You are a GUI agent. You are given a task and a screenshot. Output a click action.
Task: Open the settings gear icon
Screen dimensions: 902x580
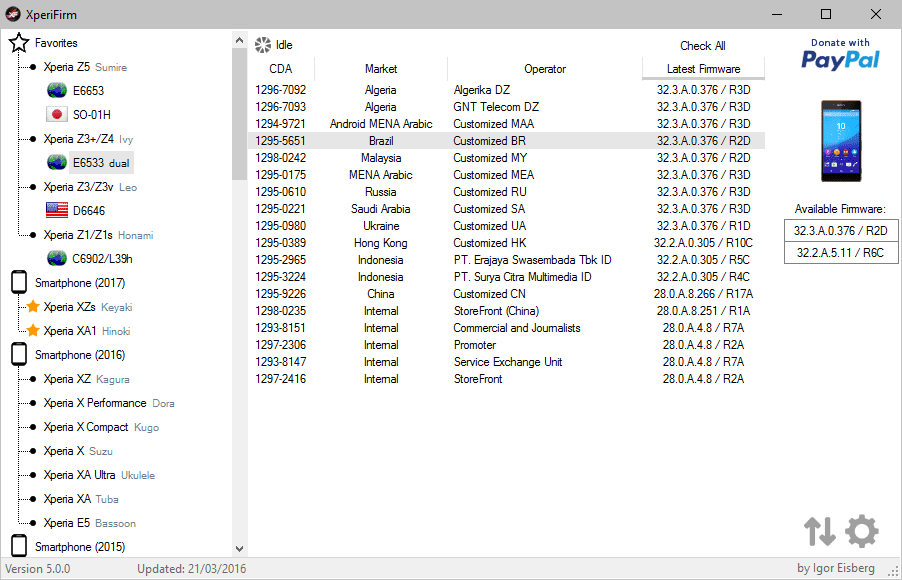pos(862,531)
